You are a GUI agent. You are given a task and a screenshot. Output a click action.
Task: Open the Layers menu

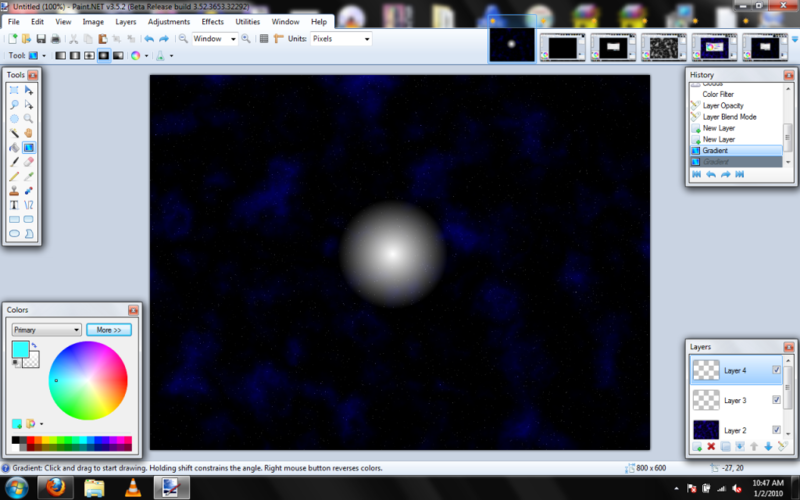[x=126, y=22]
